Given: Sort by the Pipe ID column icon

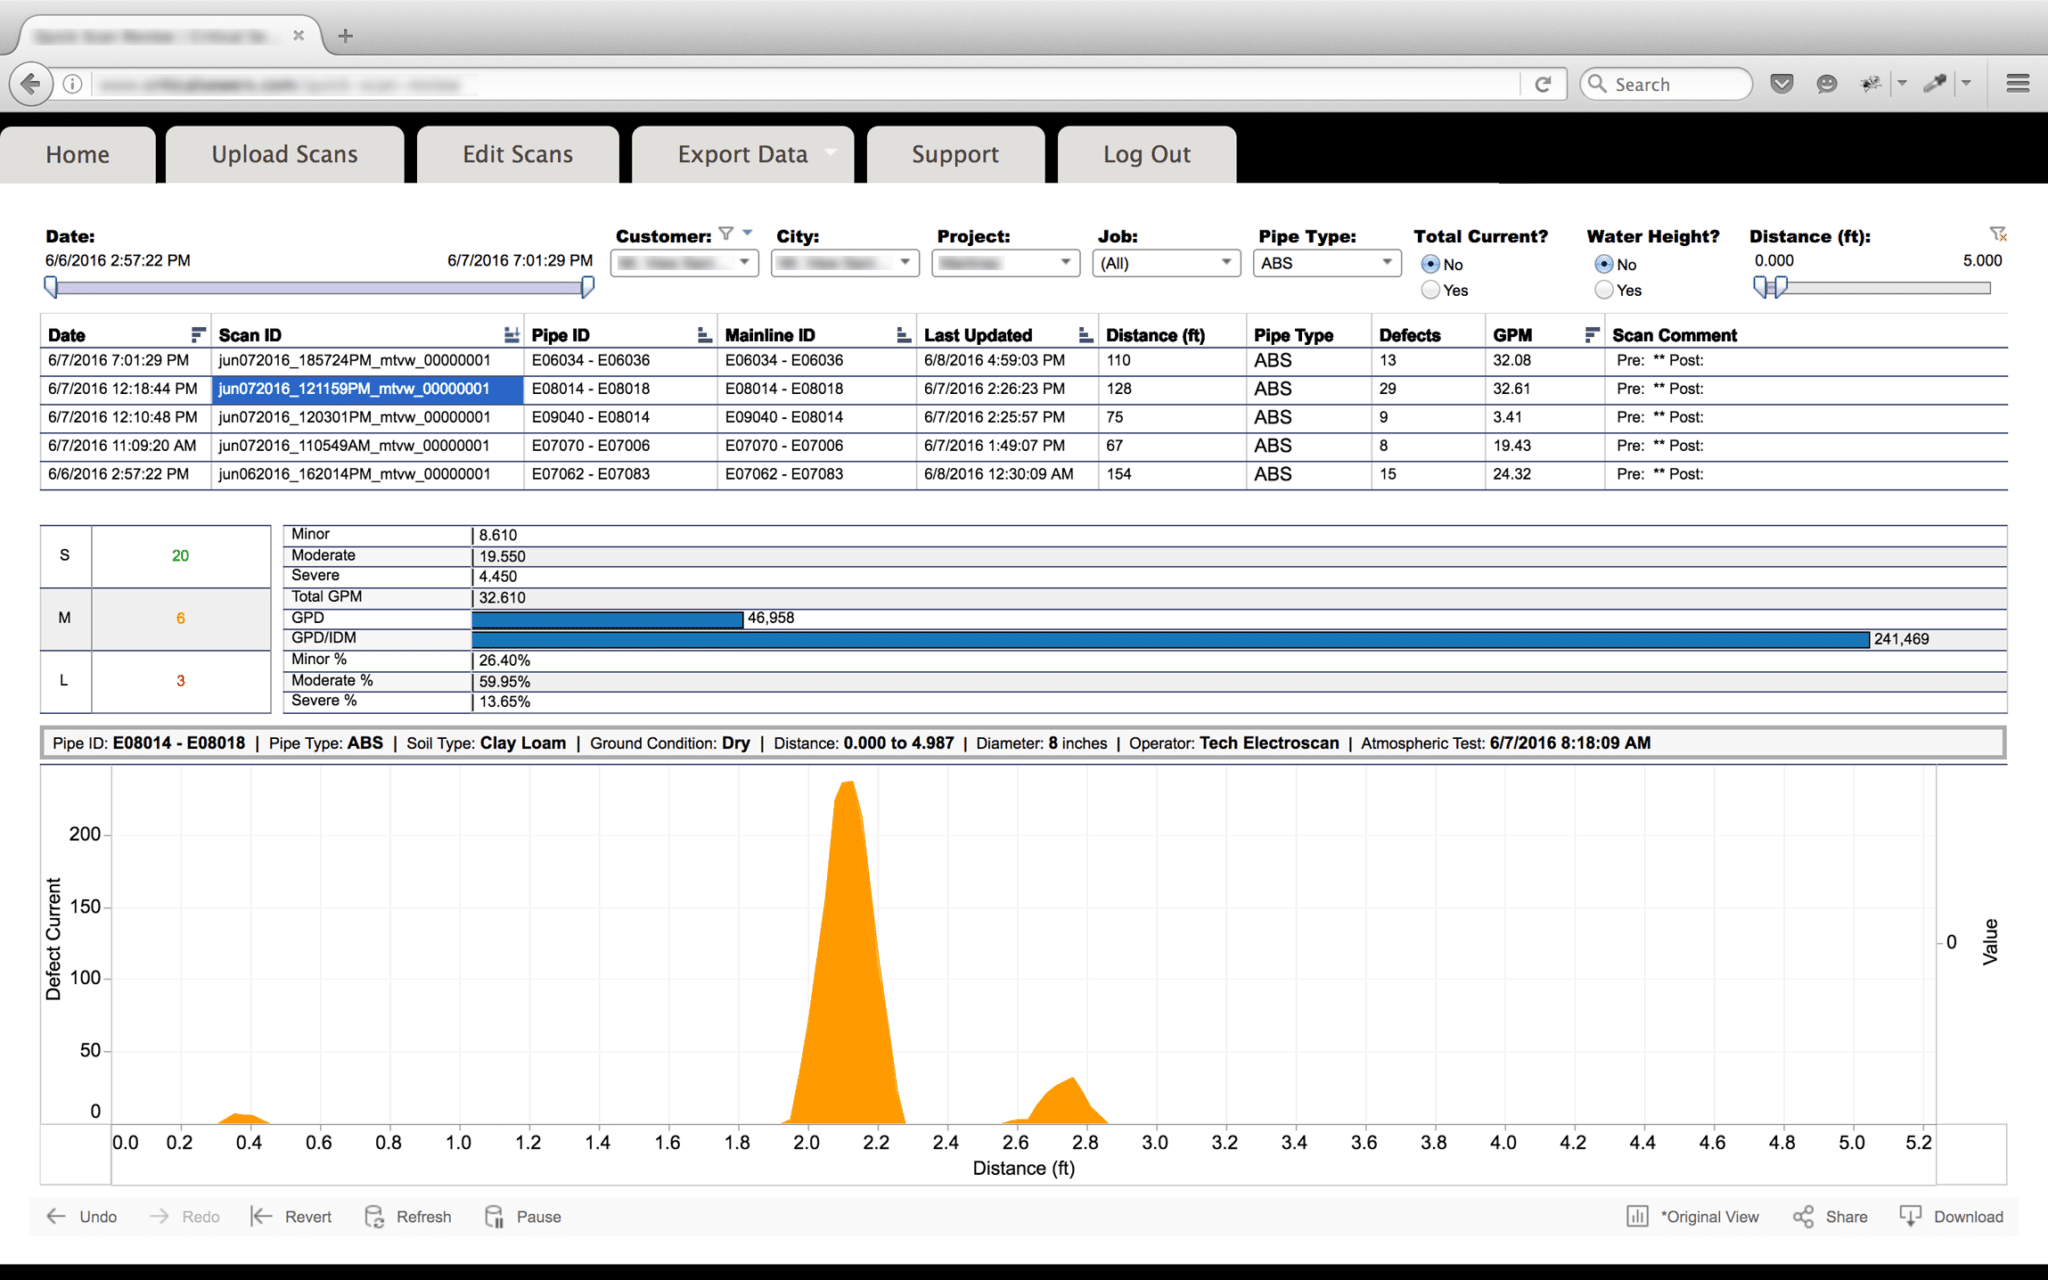Looking at the screenshot, I should click(x=704, y=335).
